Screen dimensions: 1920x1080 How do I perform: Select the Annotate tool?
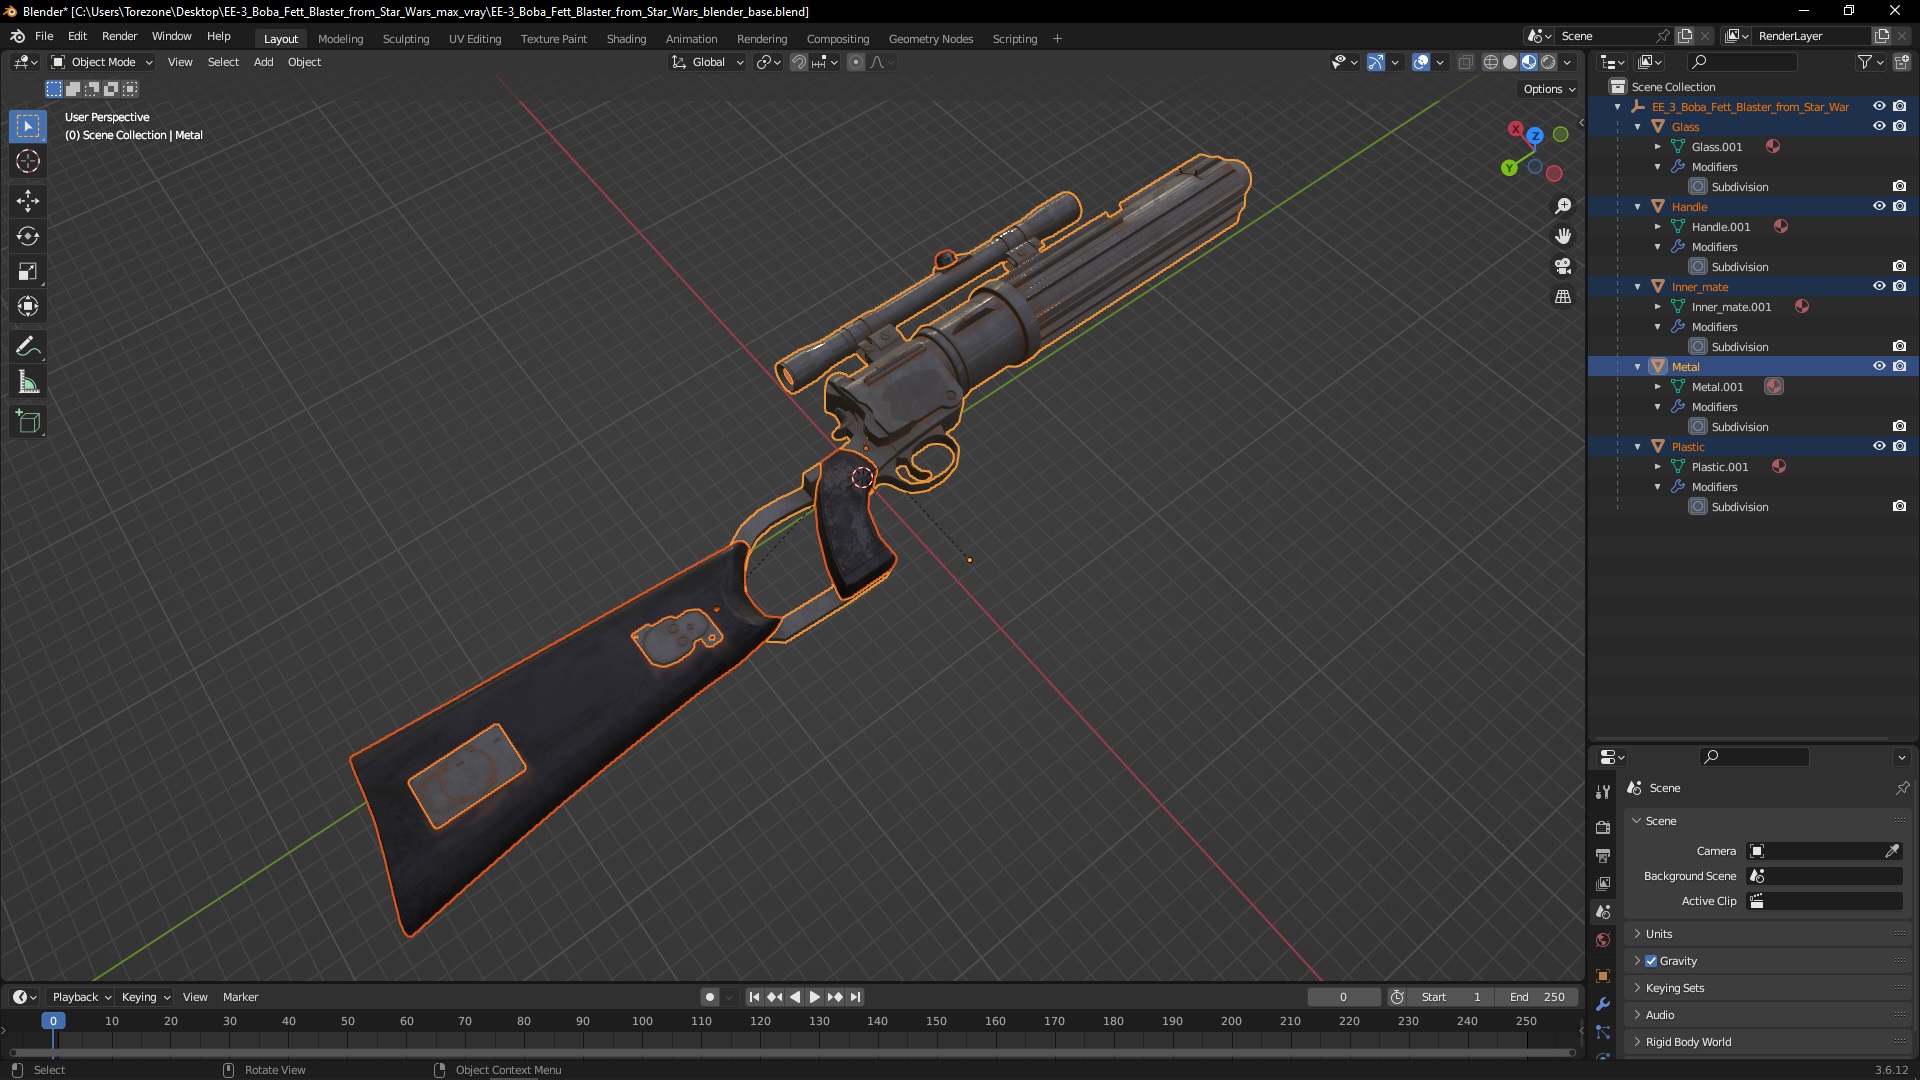(x=28, y=347)
